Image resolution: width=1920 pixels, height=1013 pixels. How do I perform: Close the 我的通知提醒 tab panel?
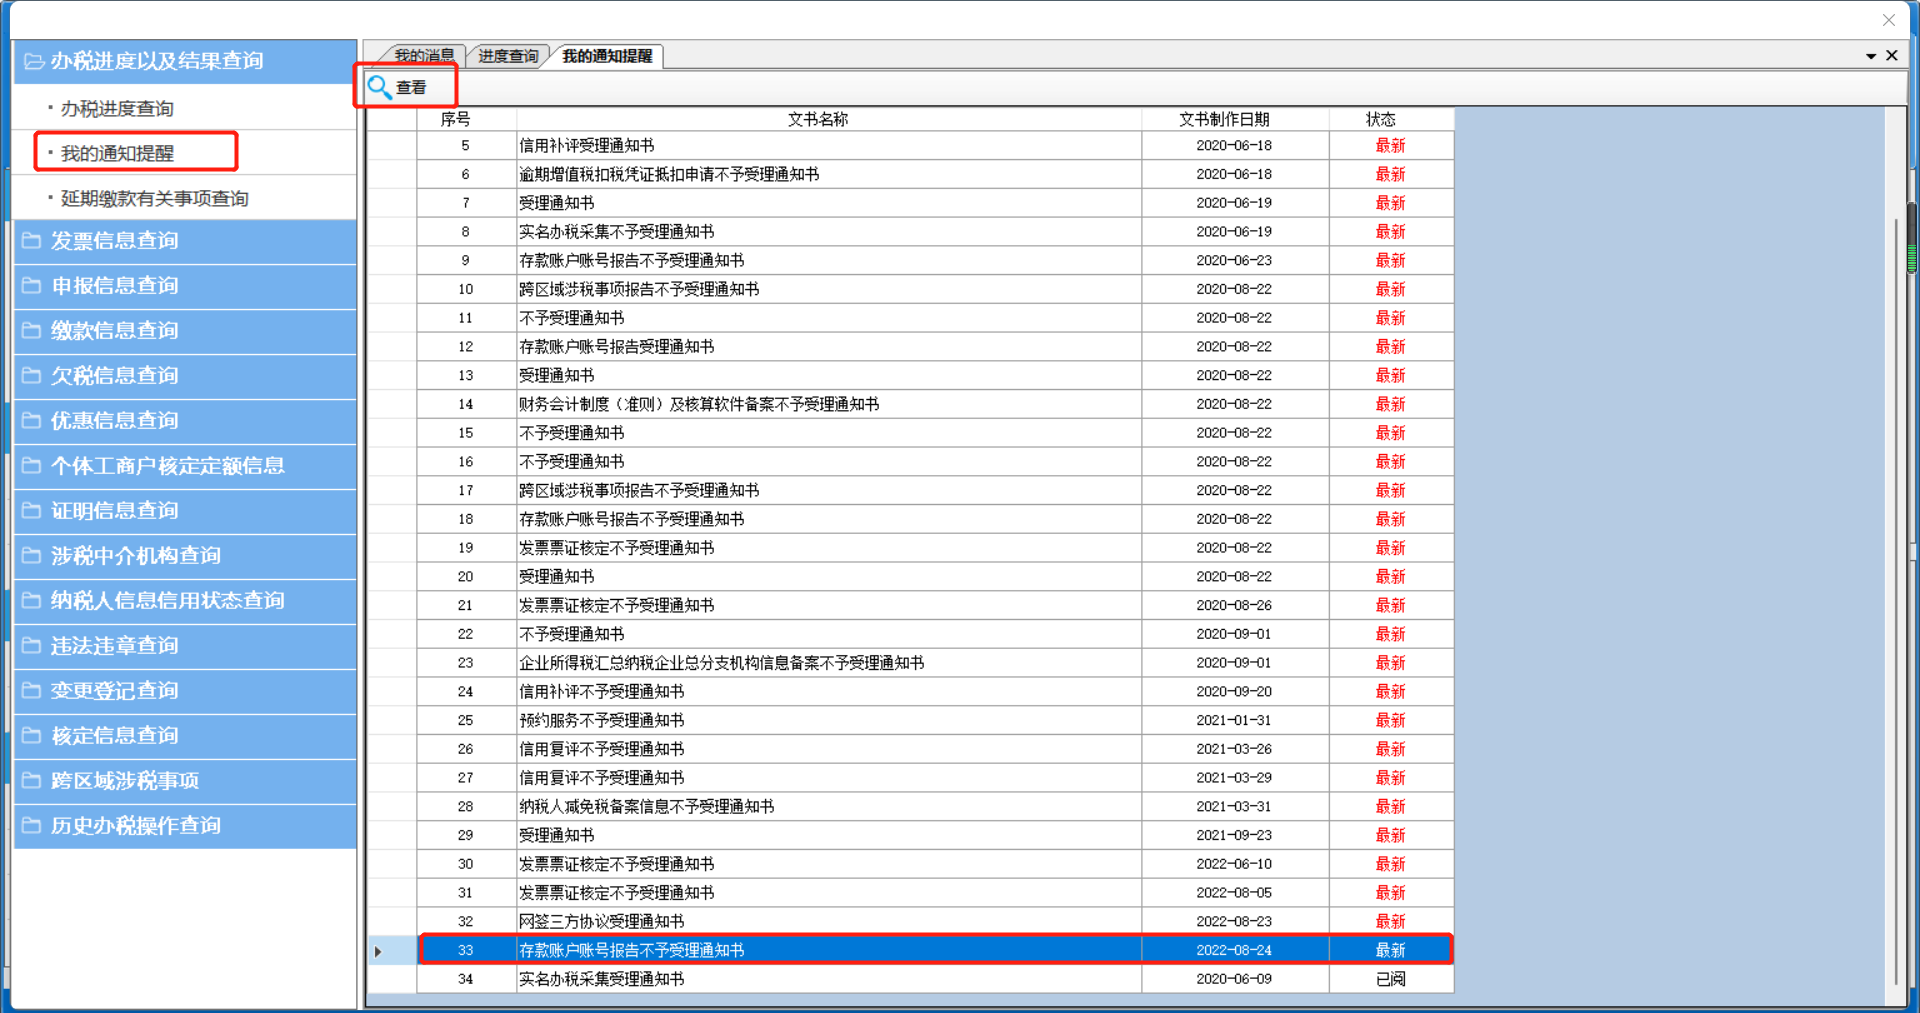point(1892,56)
